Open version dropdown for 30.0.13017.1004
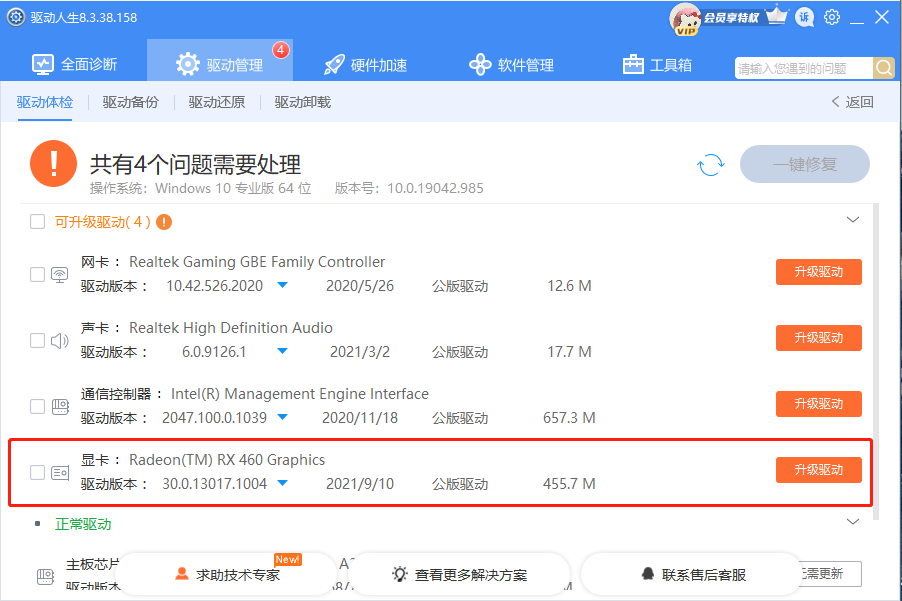Image resolution: width=902 pixels, height=601 pixels. point(282,483)
